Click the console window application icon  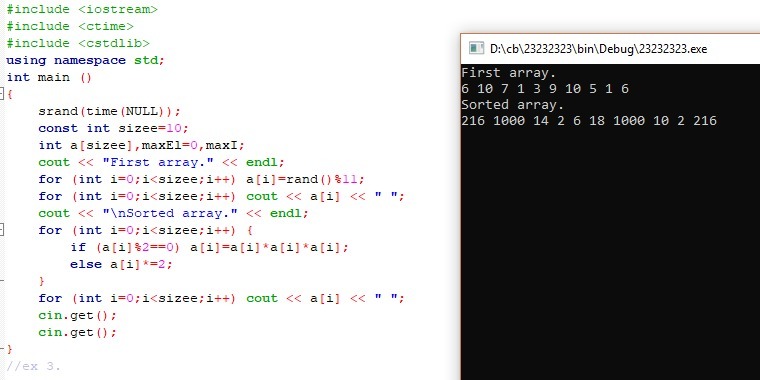pos(476,48)
